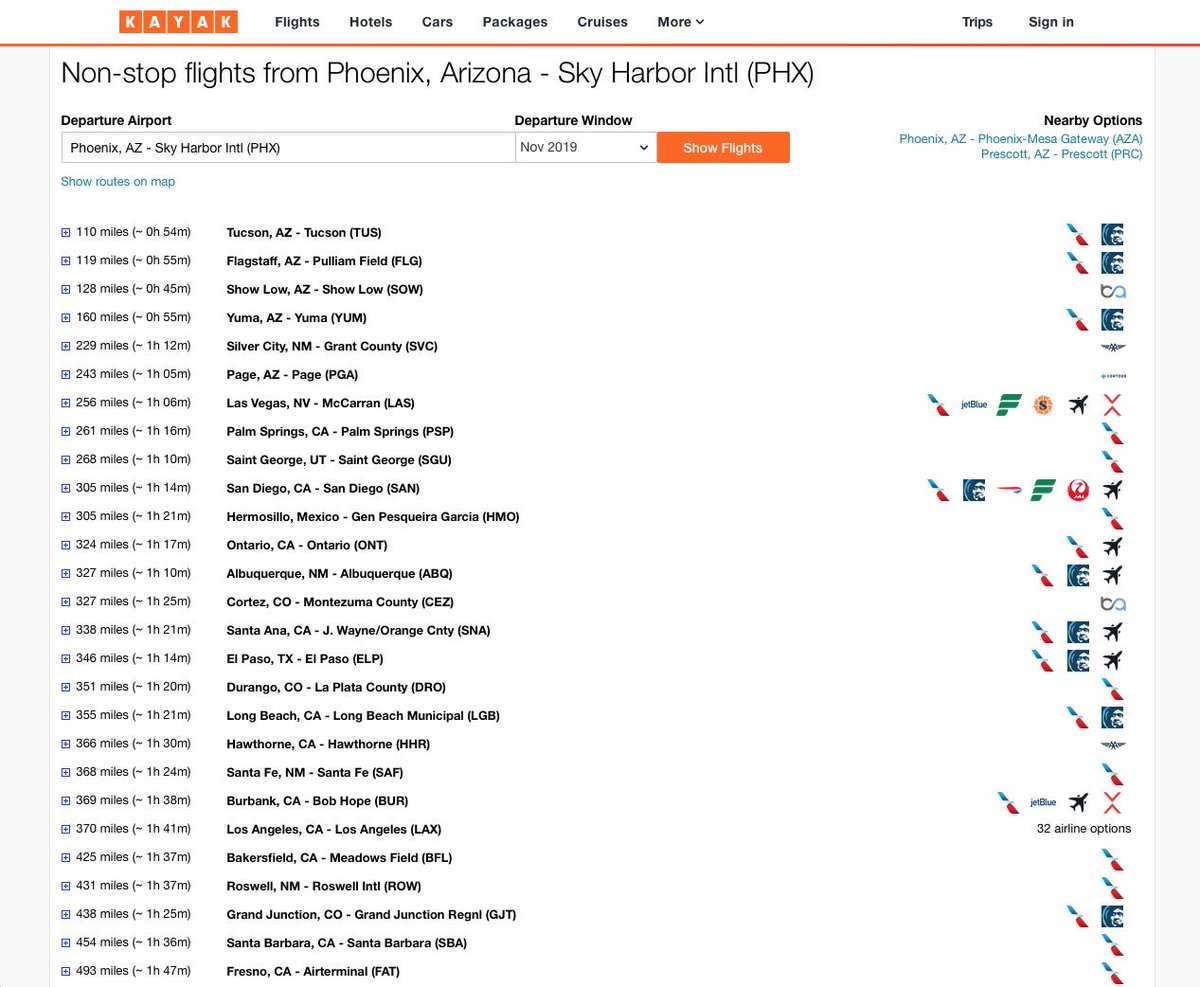Click black airplane icon in Las Vegas row
The height and width of the screenshot is (987, 1200).
coord(1077,405)
